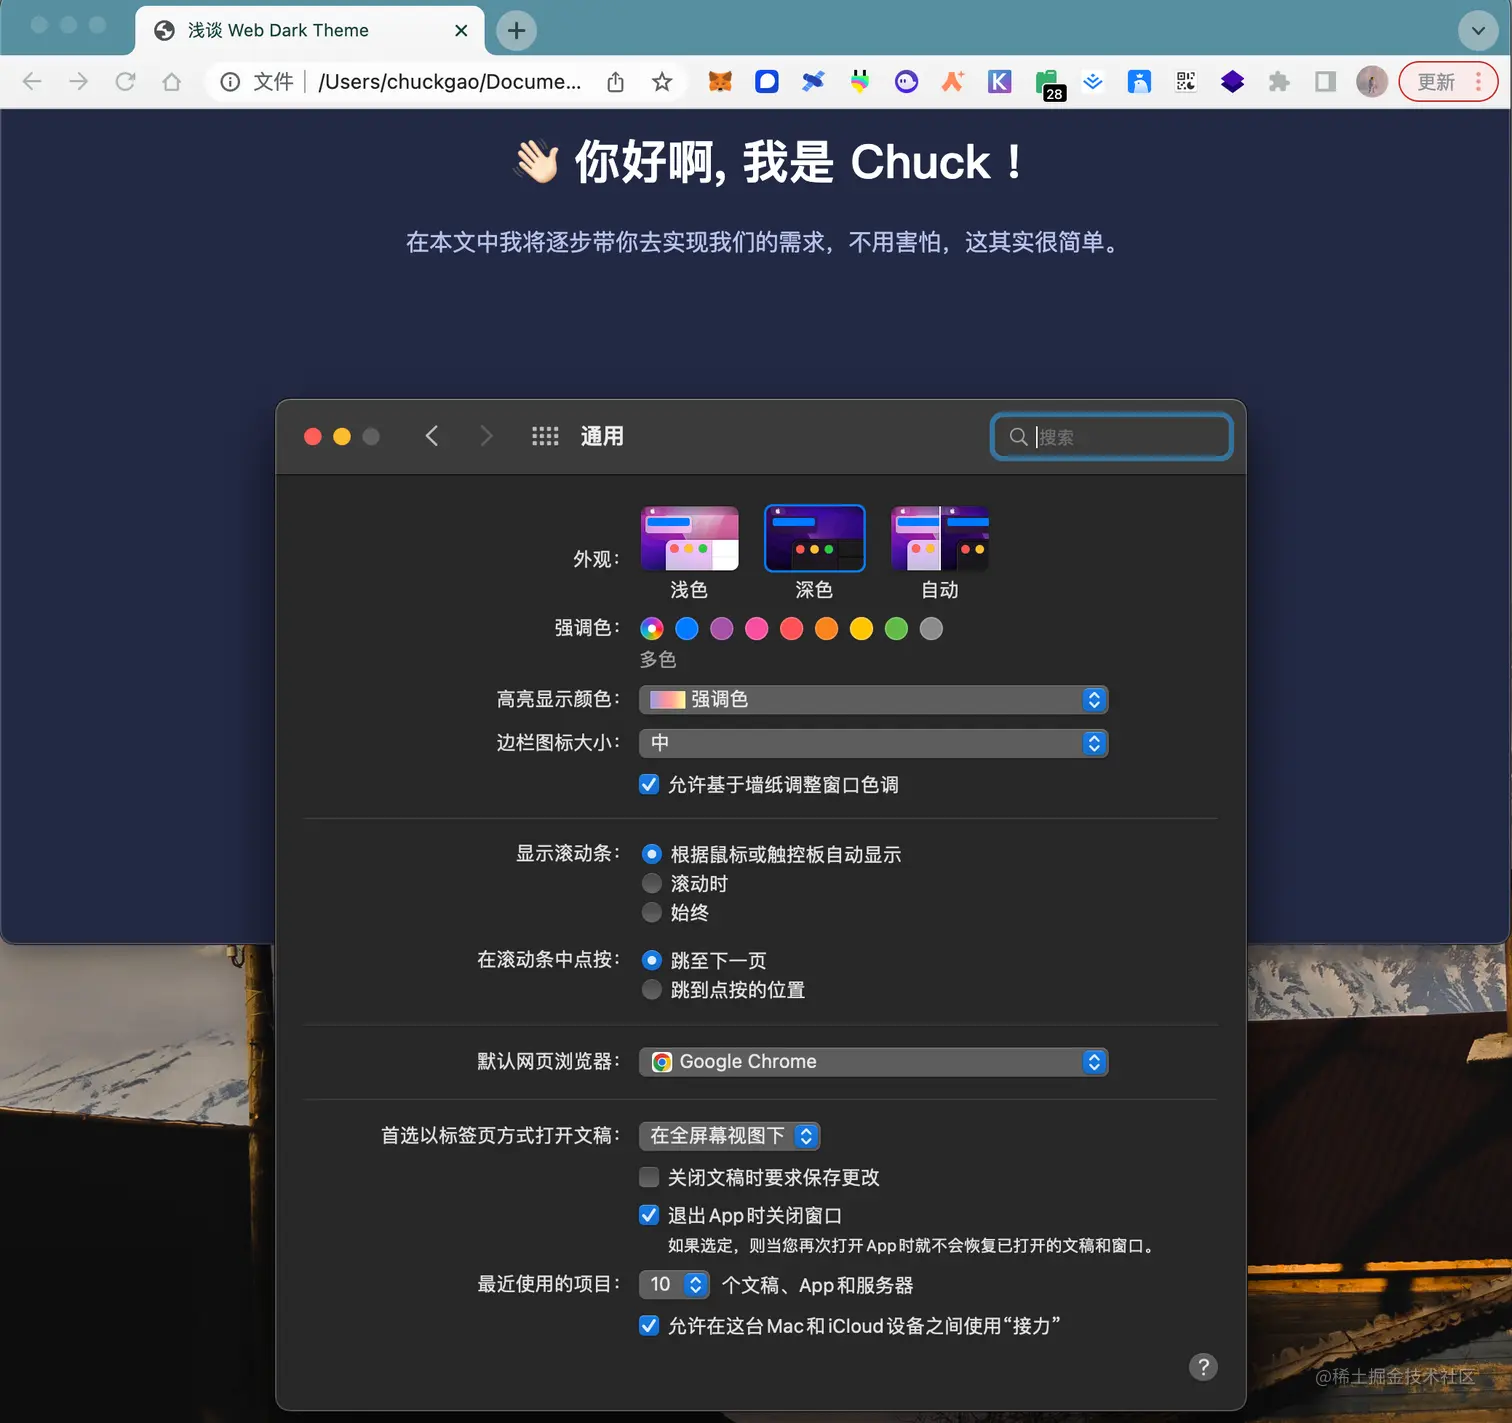Click the back arrow in the preferences window
The image size is (1512, 1423).
click(x=431, y=436)
